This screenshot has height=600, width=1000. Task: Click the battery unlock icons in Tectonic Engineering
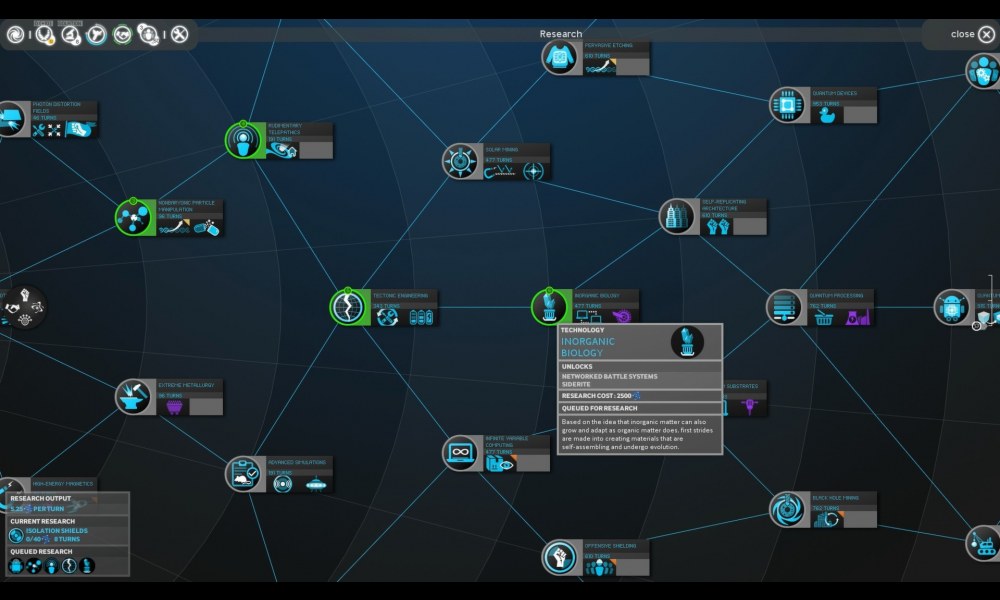421,317
